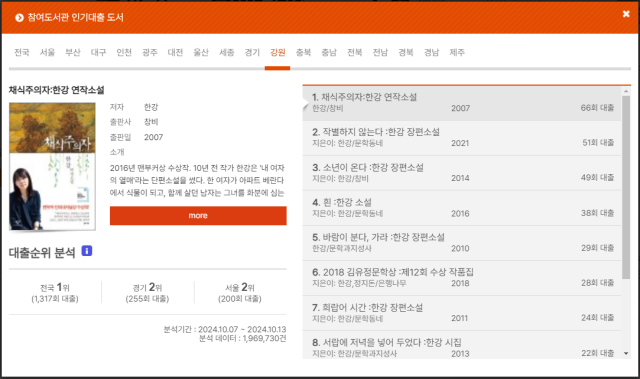Image resolution: width=640 pixels, height=379 pixels.
Task: Click the 2016년 맨부커상 description text
Action: (197, 180)
